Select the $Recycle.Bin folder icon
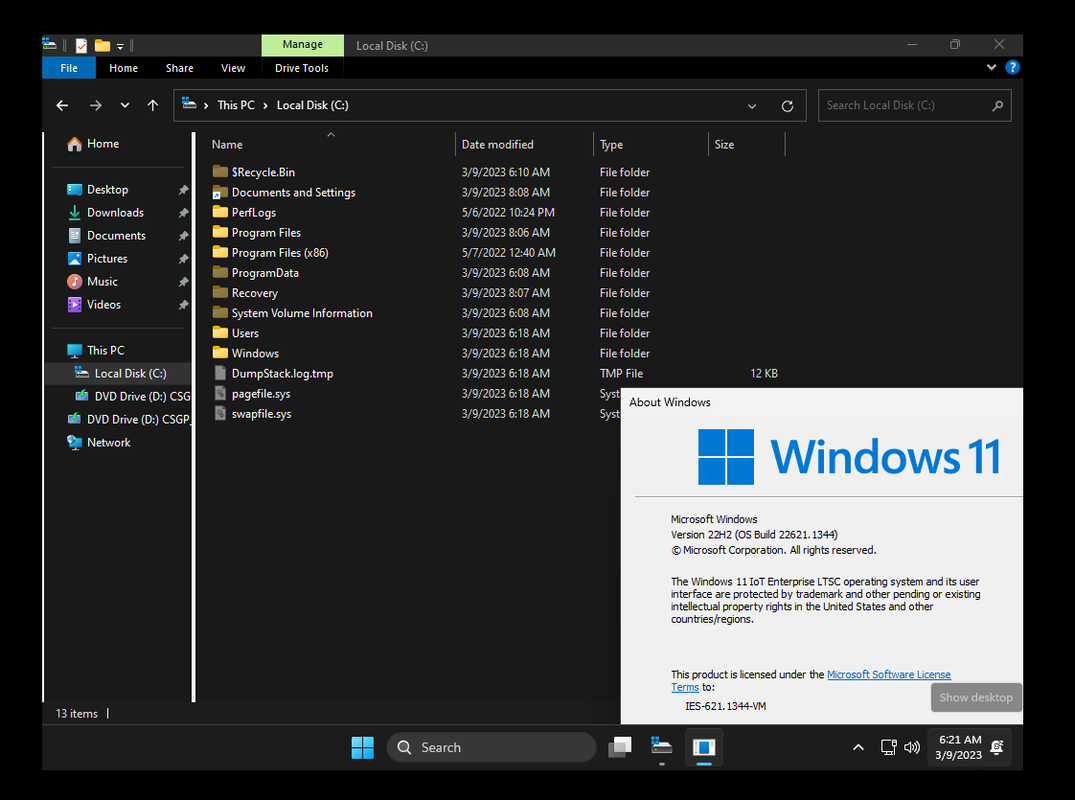 [x=220, y=171]
